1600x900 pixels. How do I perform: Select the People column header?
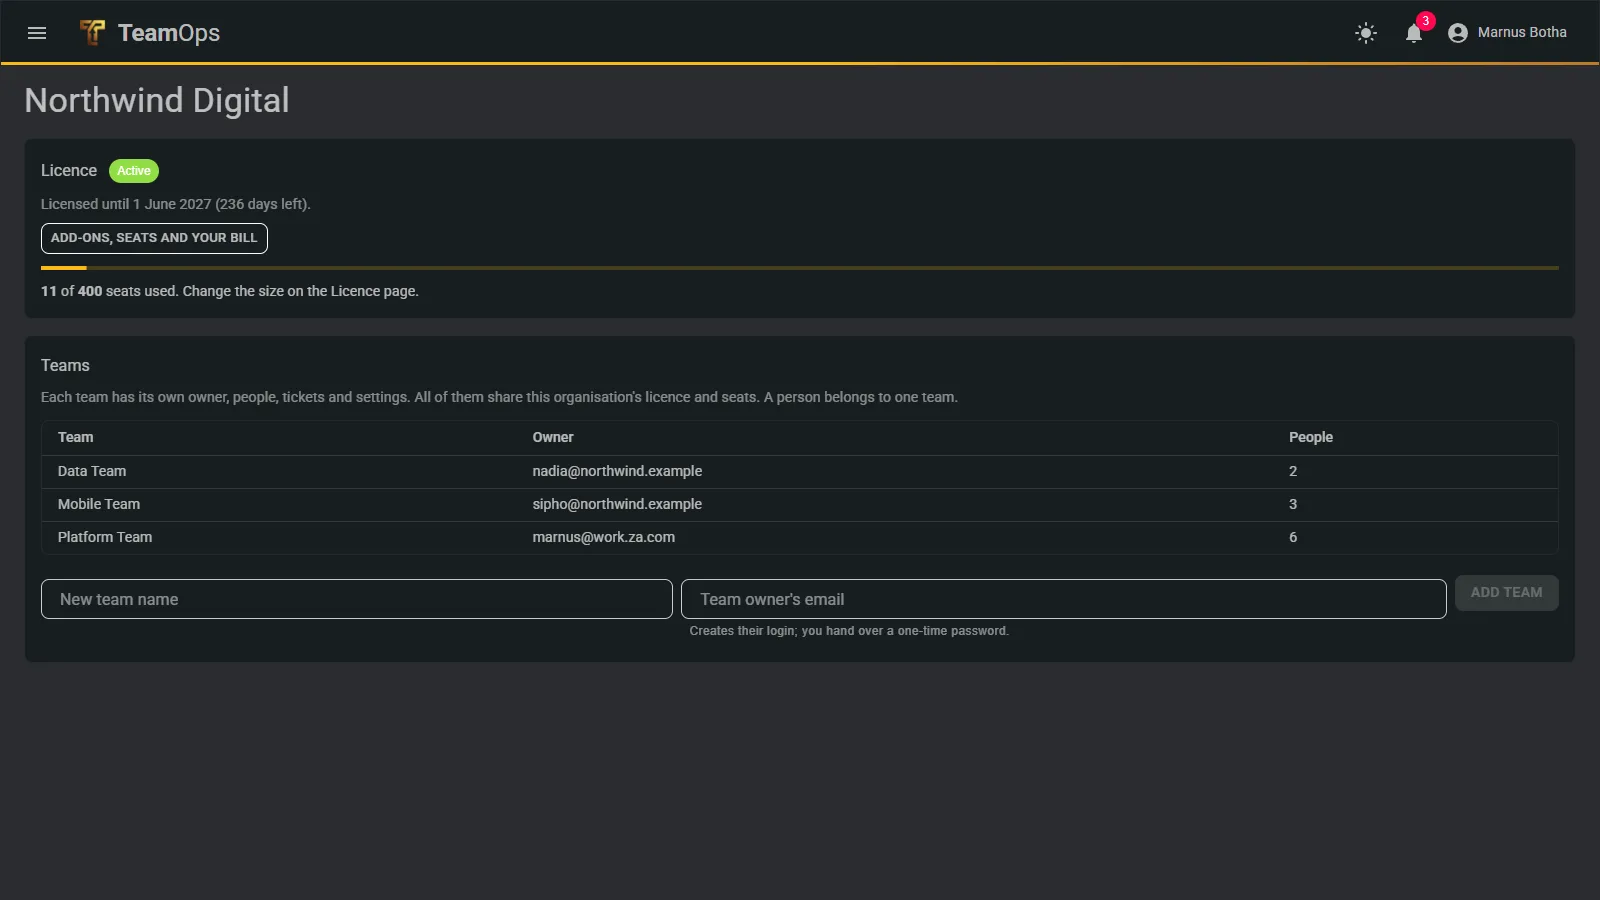point(1311,437)
